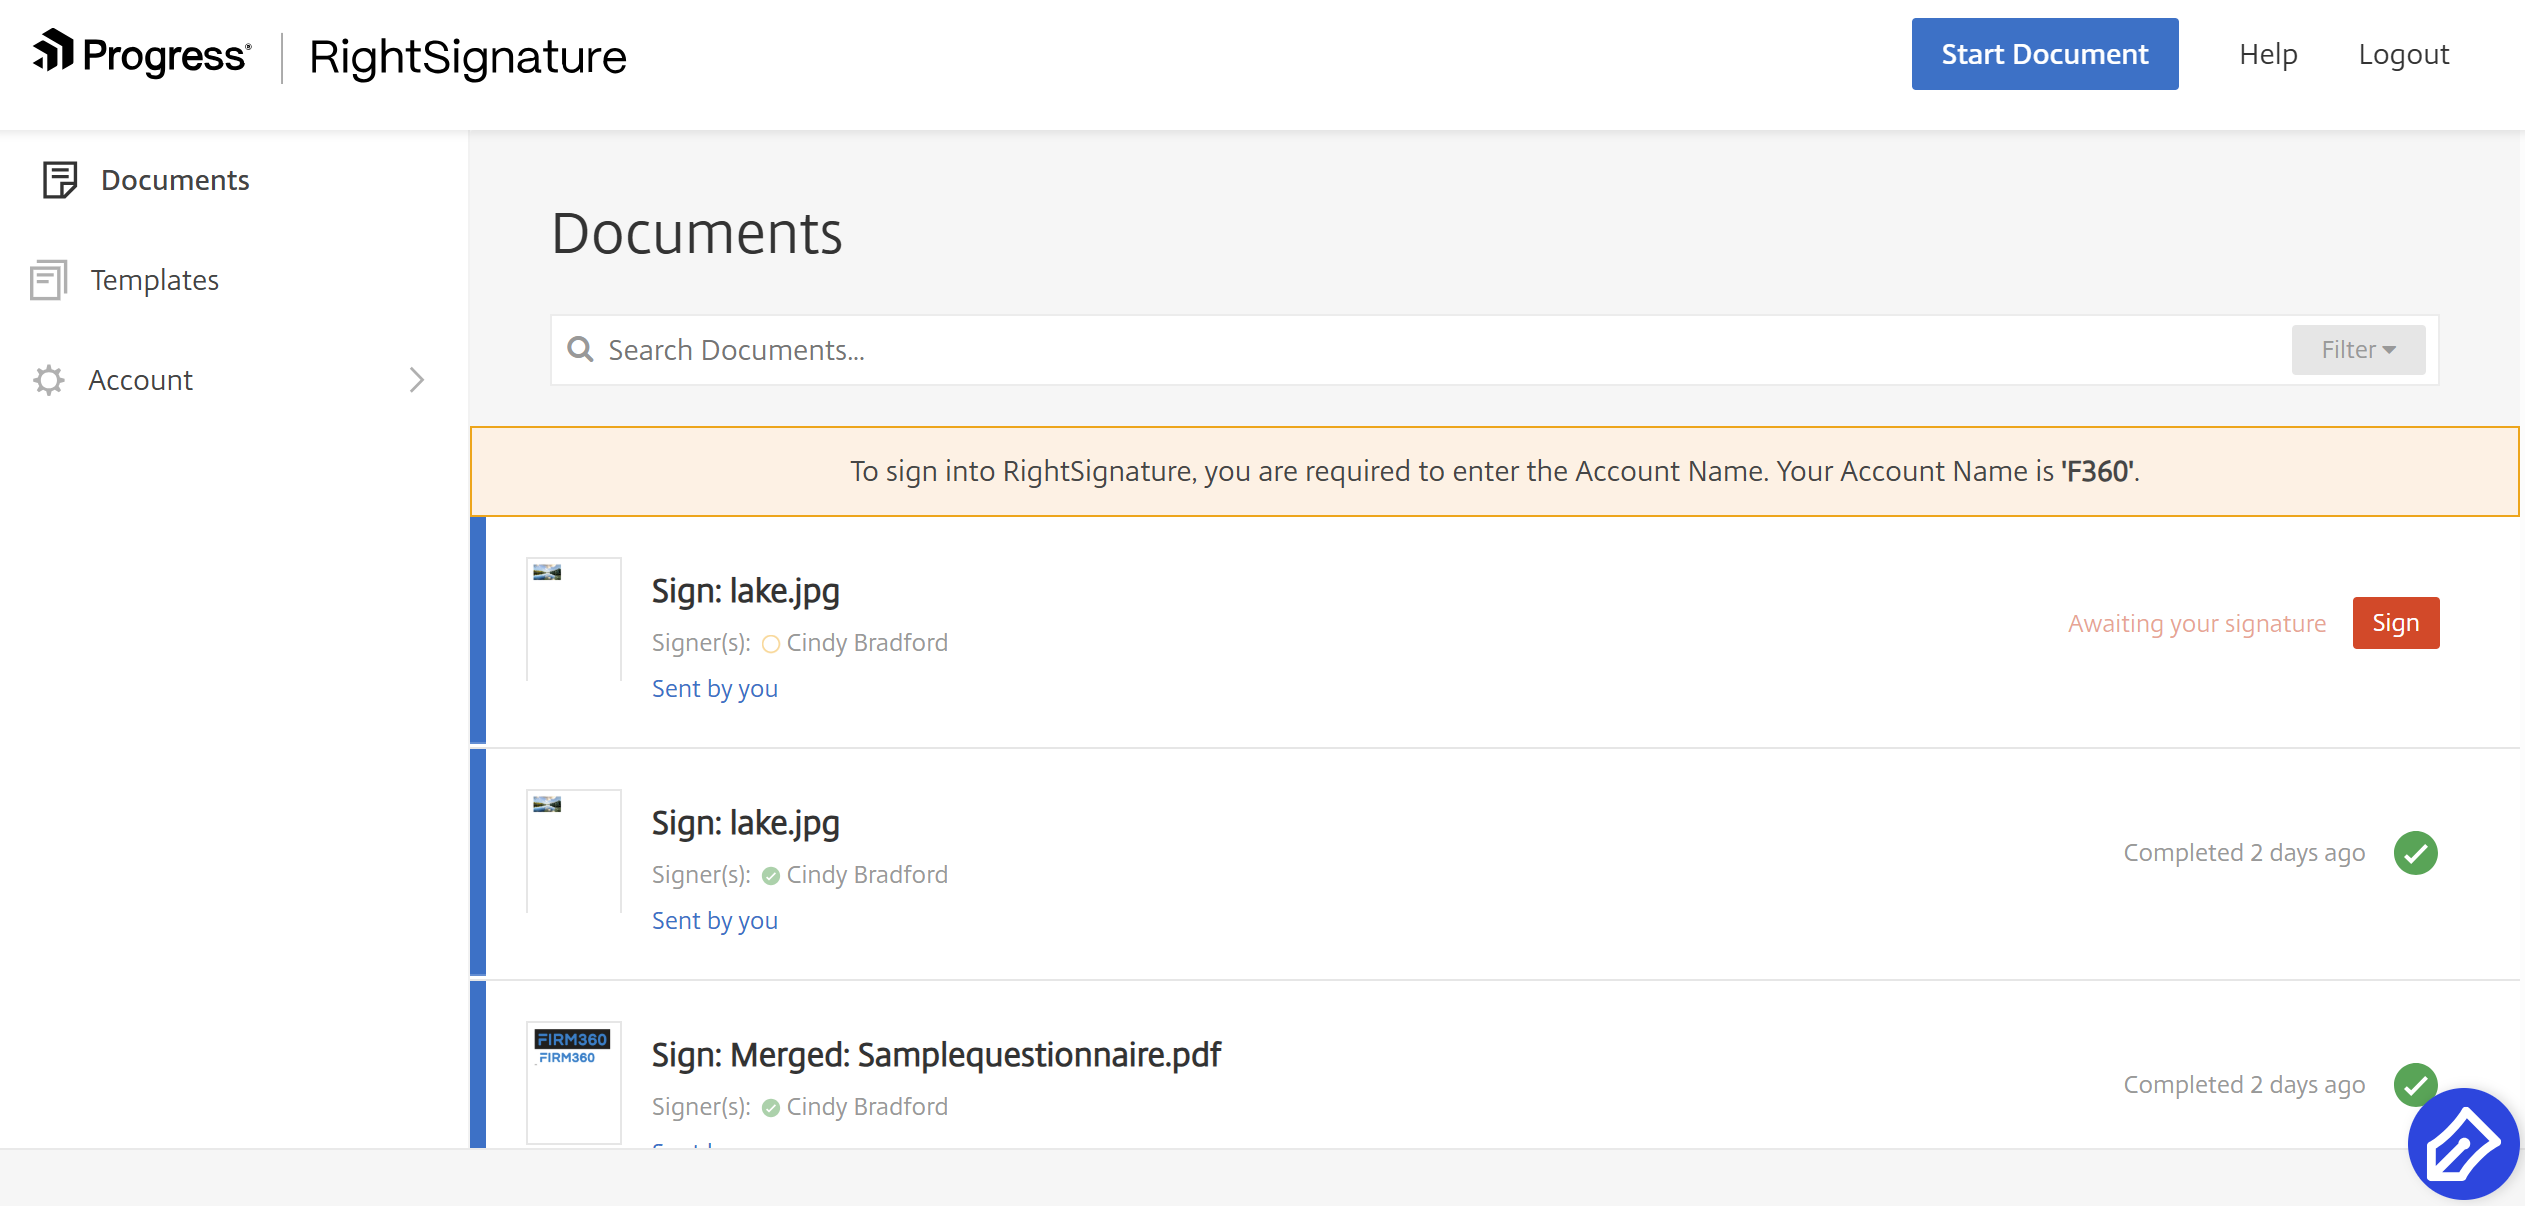Click the Logout link
The height and width of the screenshot is (1206, 2525).
[x=2403, y=54]
